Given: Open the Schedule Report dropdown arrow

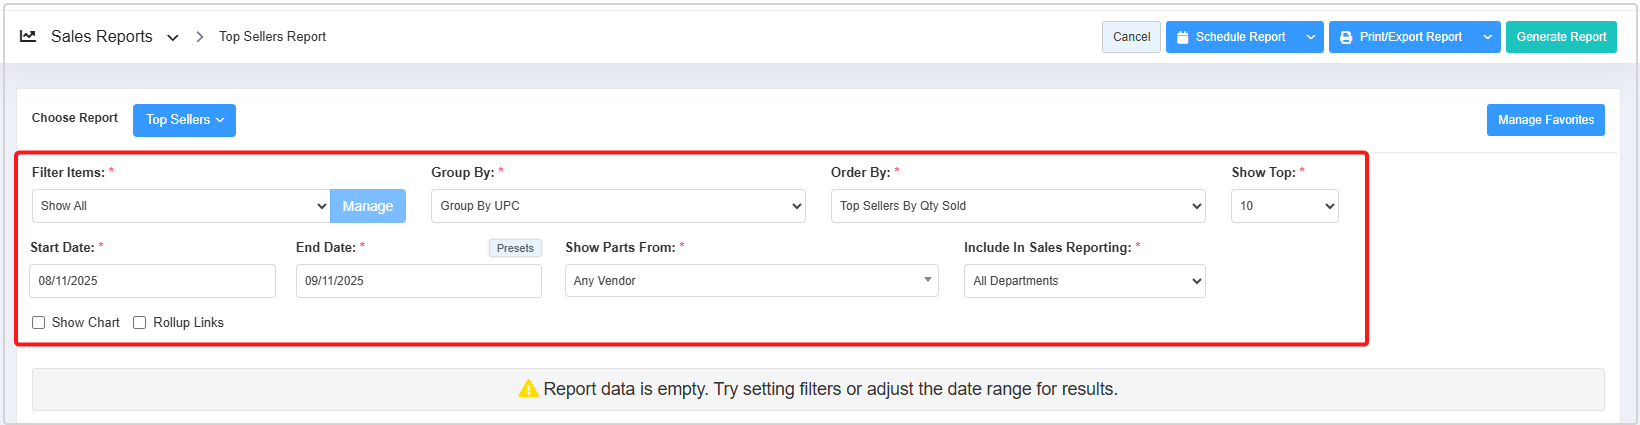Looking at the screenshot, I should 1311,37.
